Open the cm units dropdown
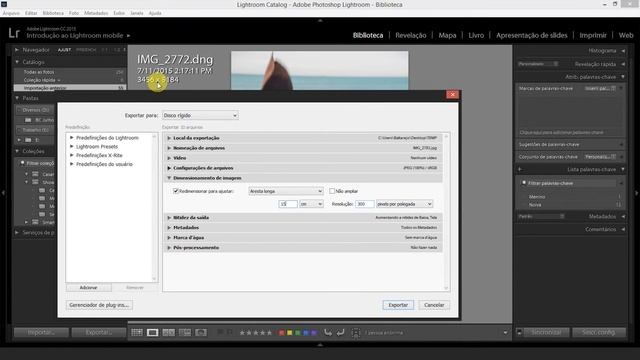 click(311, 204)
